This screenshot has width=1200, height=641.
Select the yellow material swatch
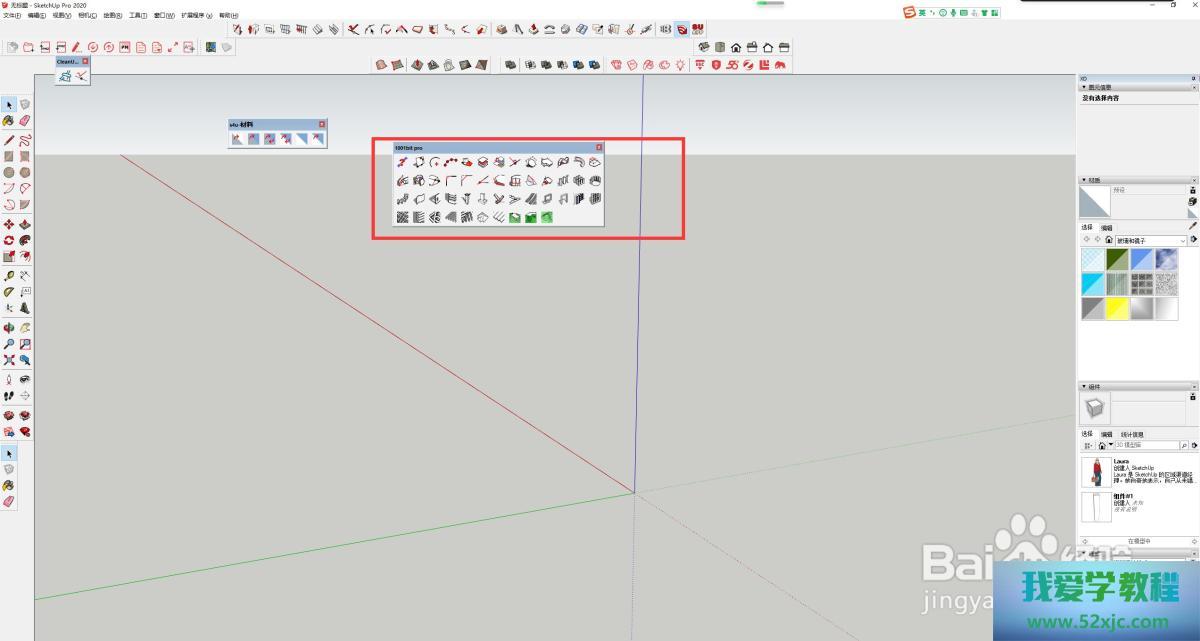1117,309
